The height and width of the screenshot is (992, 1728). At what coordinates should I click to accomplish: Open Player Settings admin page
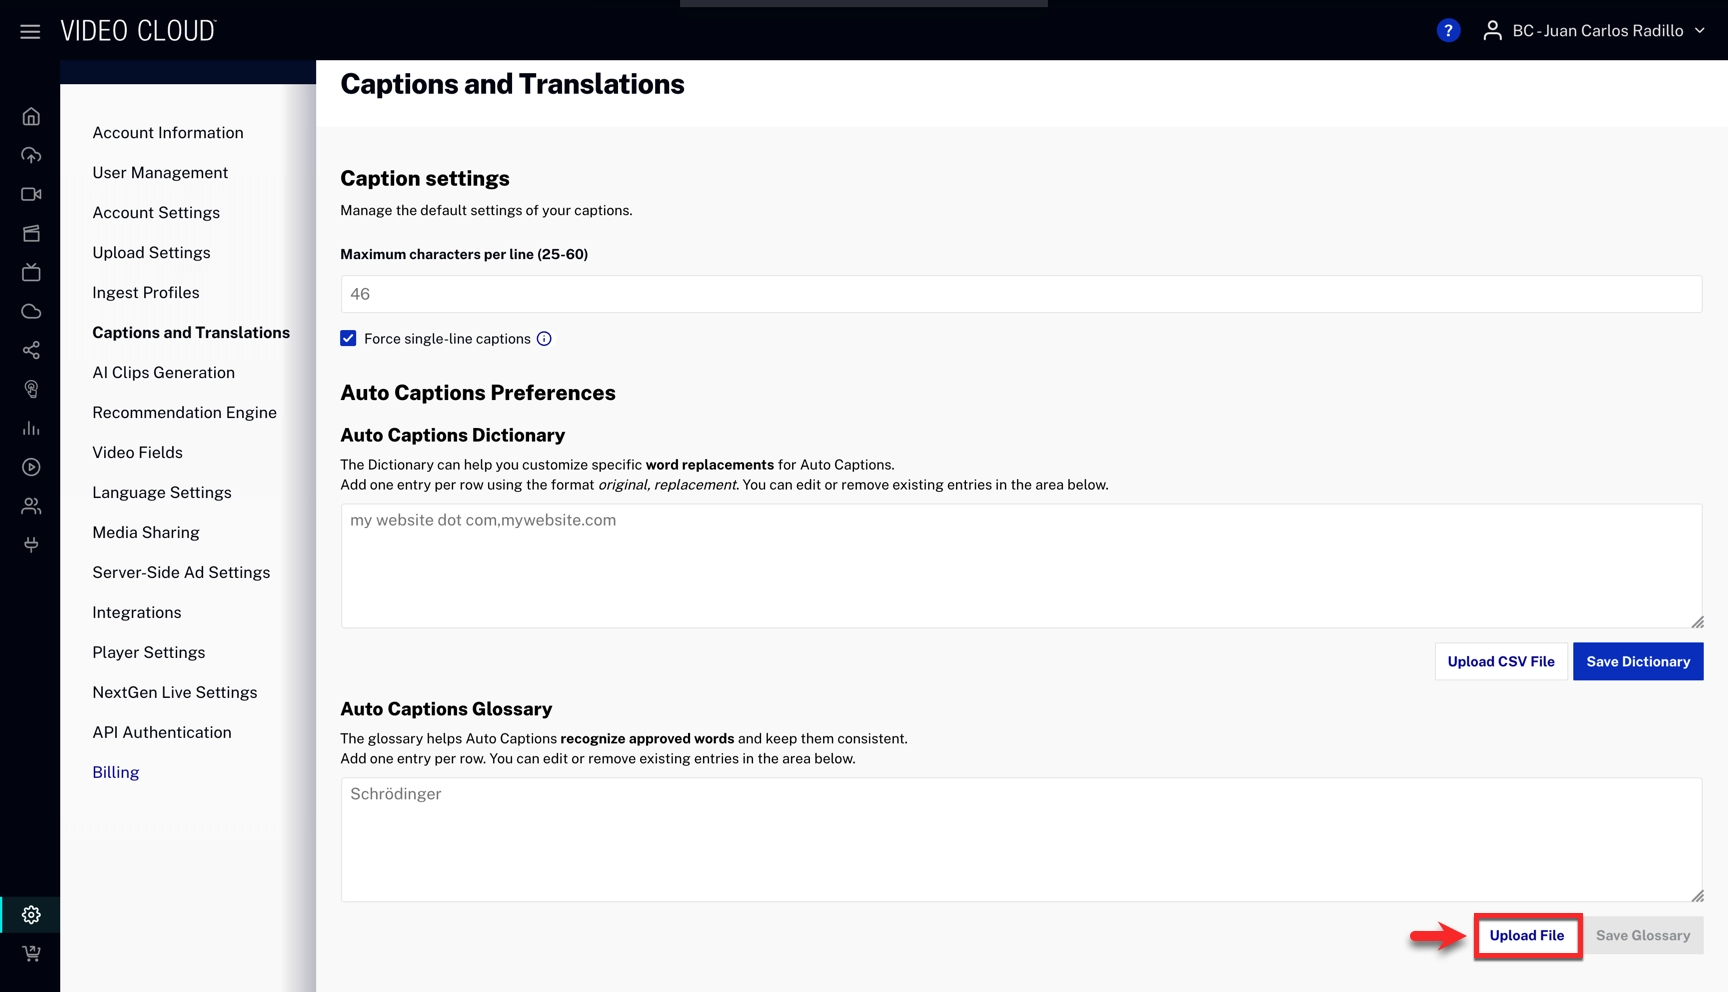click(x=149, y=652)
